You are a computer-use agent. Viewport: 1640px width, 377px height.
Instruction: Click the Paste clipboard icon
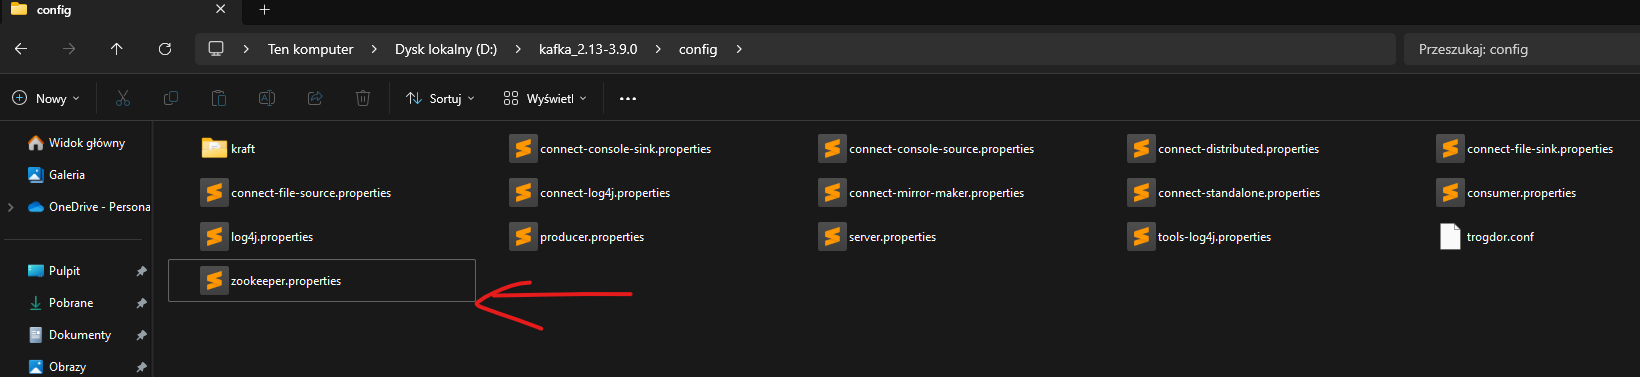219,98
